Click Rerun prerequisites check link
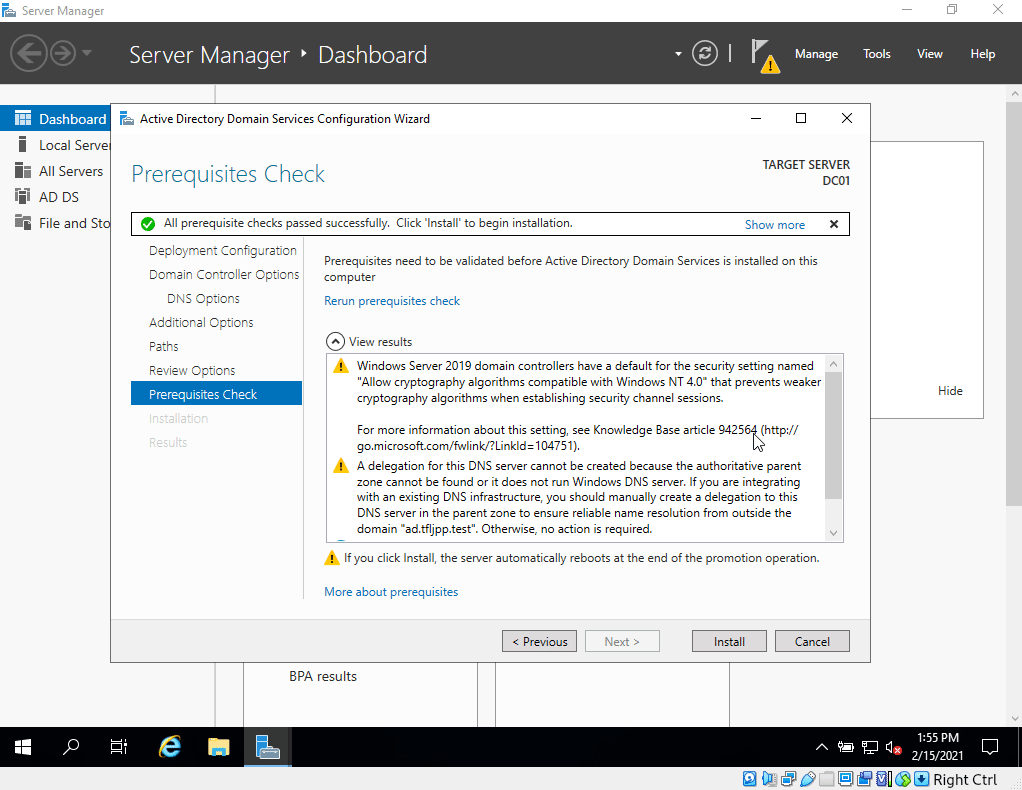 (x=392, y=300)
